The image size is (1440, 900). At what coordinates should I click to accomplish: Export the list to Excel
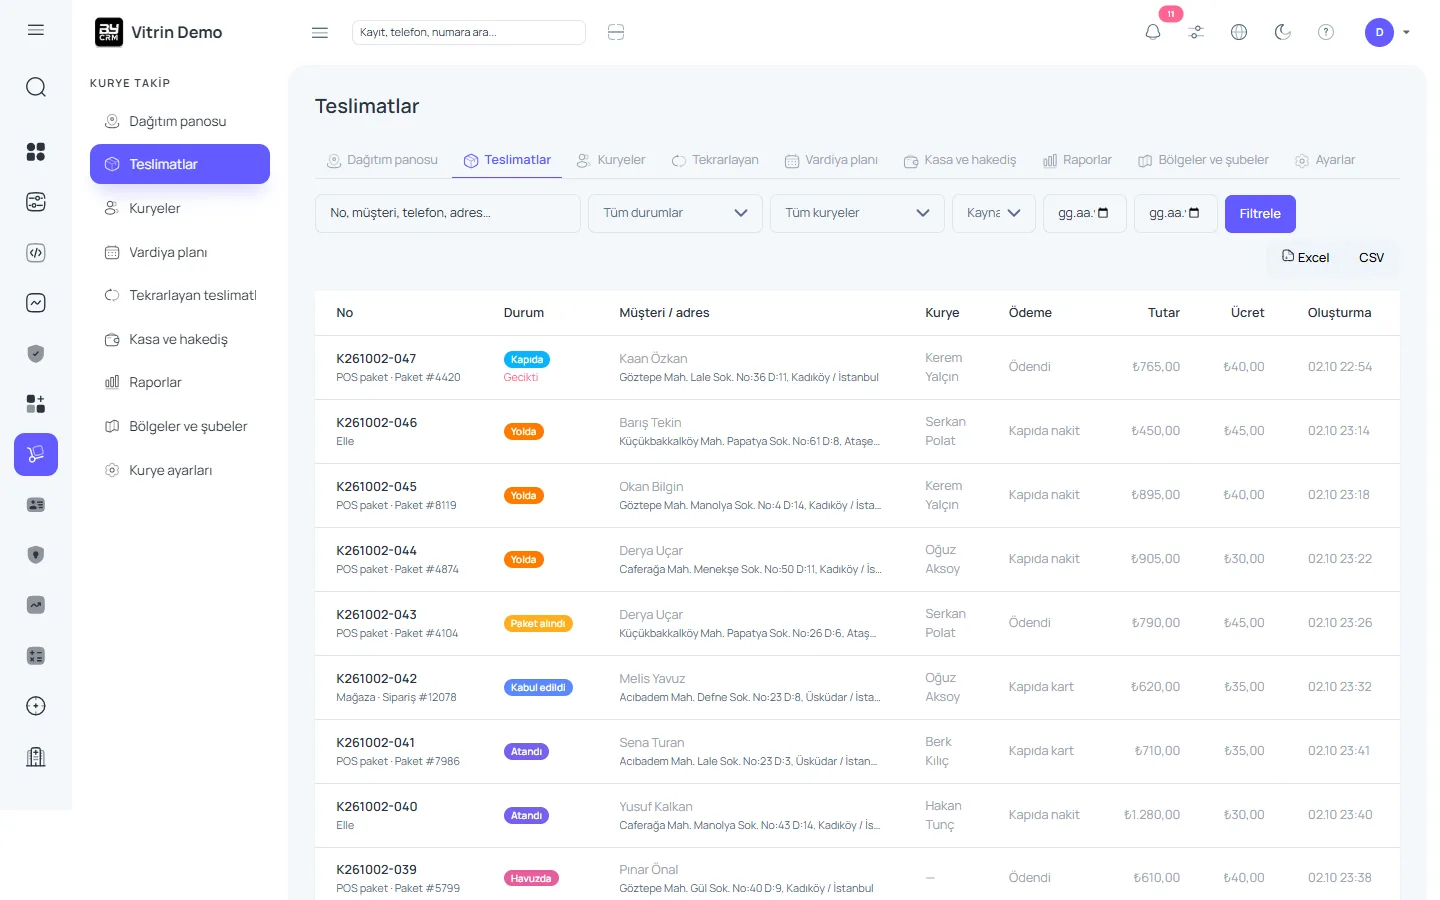coord(1306,257)
